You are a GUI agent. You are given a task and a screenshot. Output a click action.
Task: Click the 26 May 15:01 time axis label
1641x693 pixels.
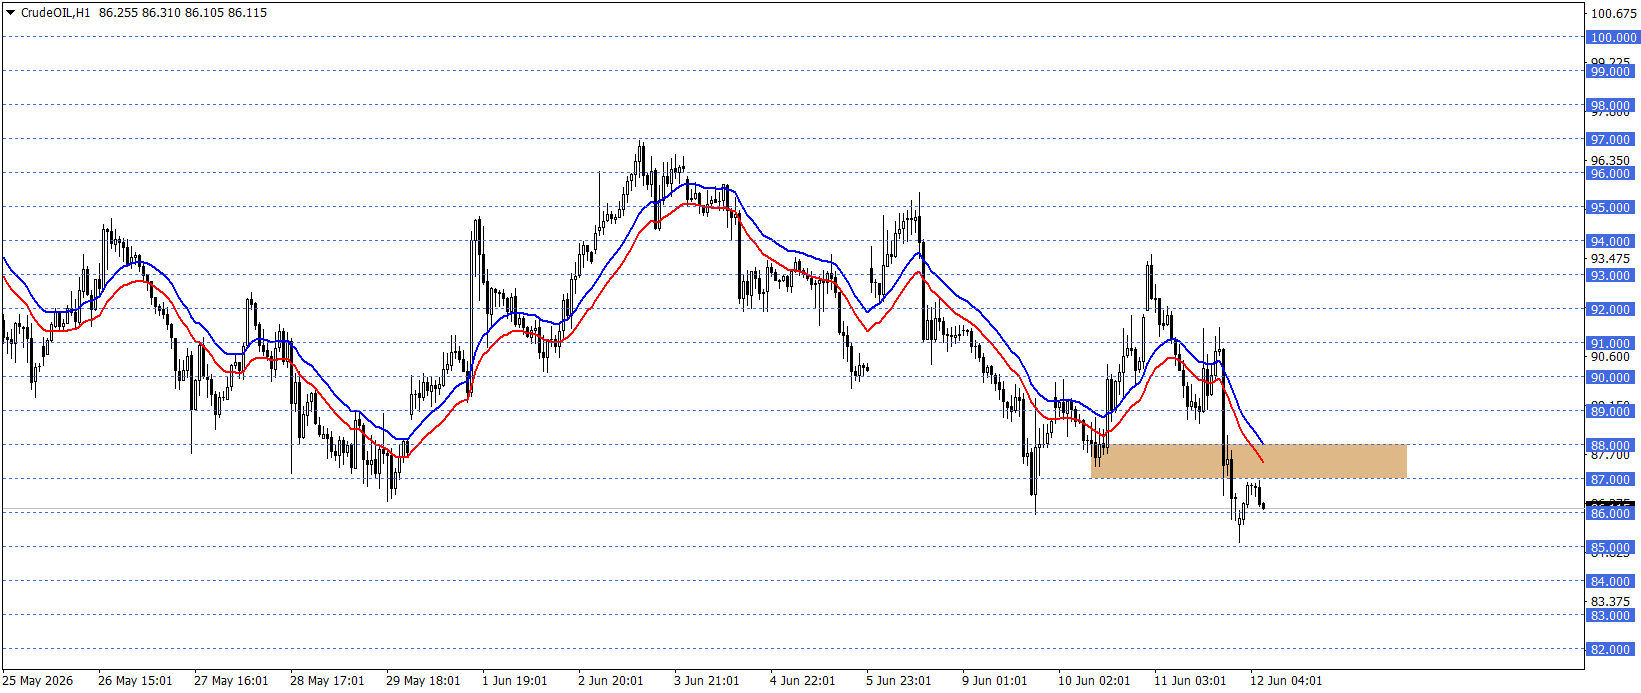(x=135, y=681)
